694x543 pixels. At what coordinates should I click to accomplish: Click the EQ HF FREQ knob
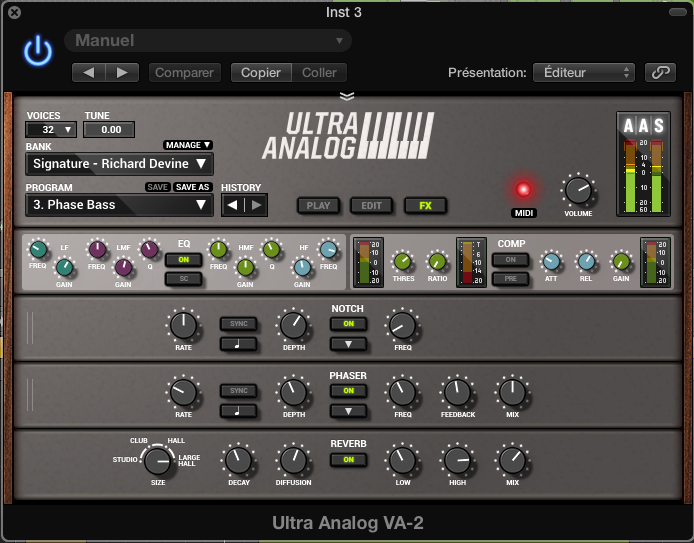tap(328, 250)
